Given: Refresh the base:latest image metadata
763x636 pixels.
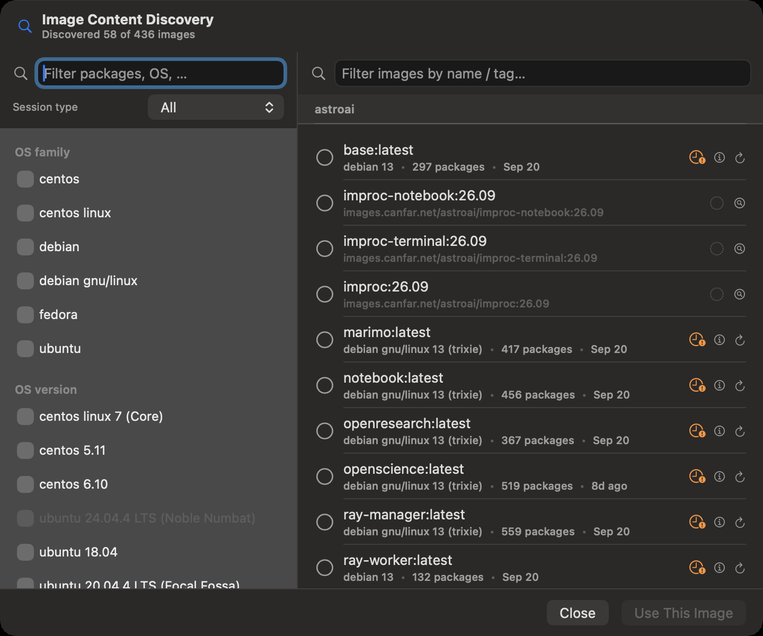Looking at the screenshot, I should [x=740, y=158].
